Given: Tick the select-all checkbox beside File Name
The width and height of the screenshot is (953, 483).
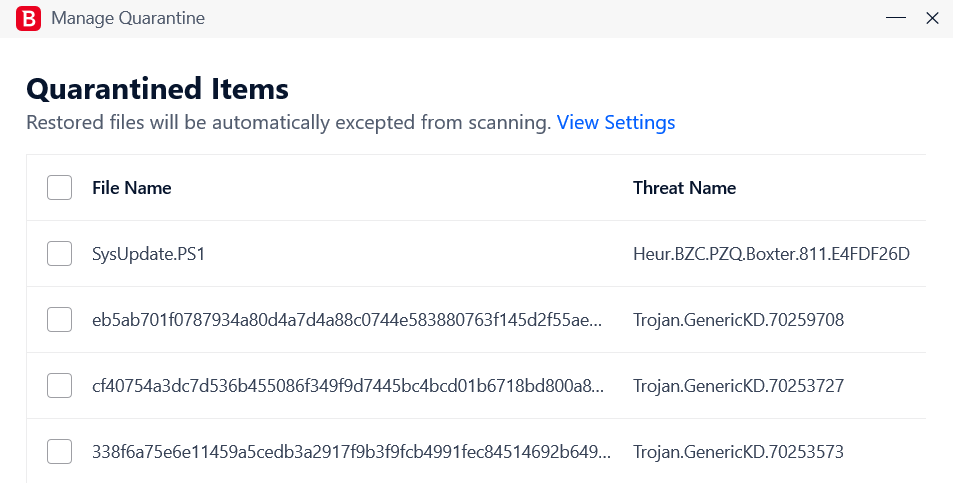Looking at the screenshot, I should 60,188.
